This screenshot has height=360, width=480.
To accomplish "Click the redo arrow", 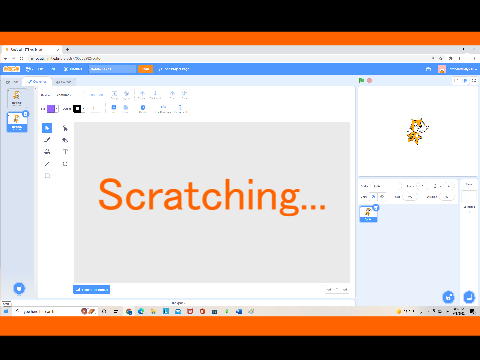I will tap(101, 95).
